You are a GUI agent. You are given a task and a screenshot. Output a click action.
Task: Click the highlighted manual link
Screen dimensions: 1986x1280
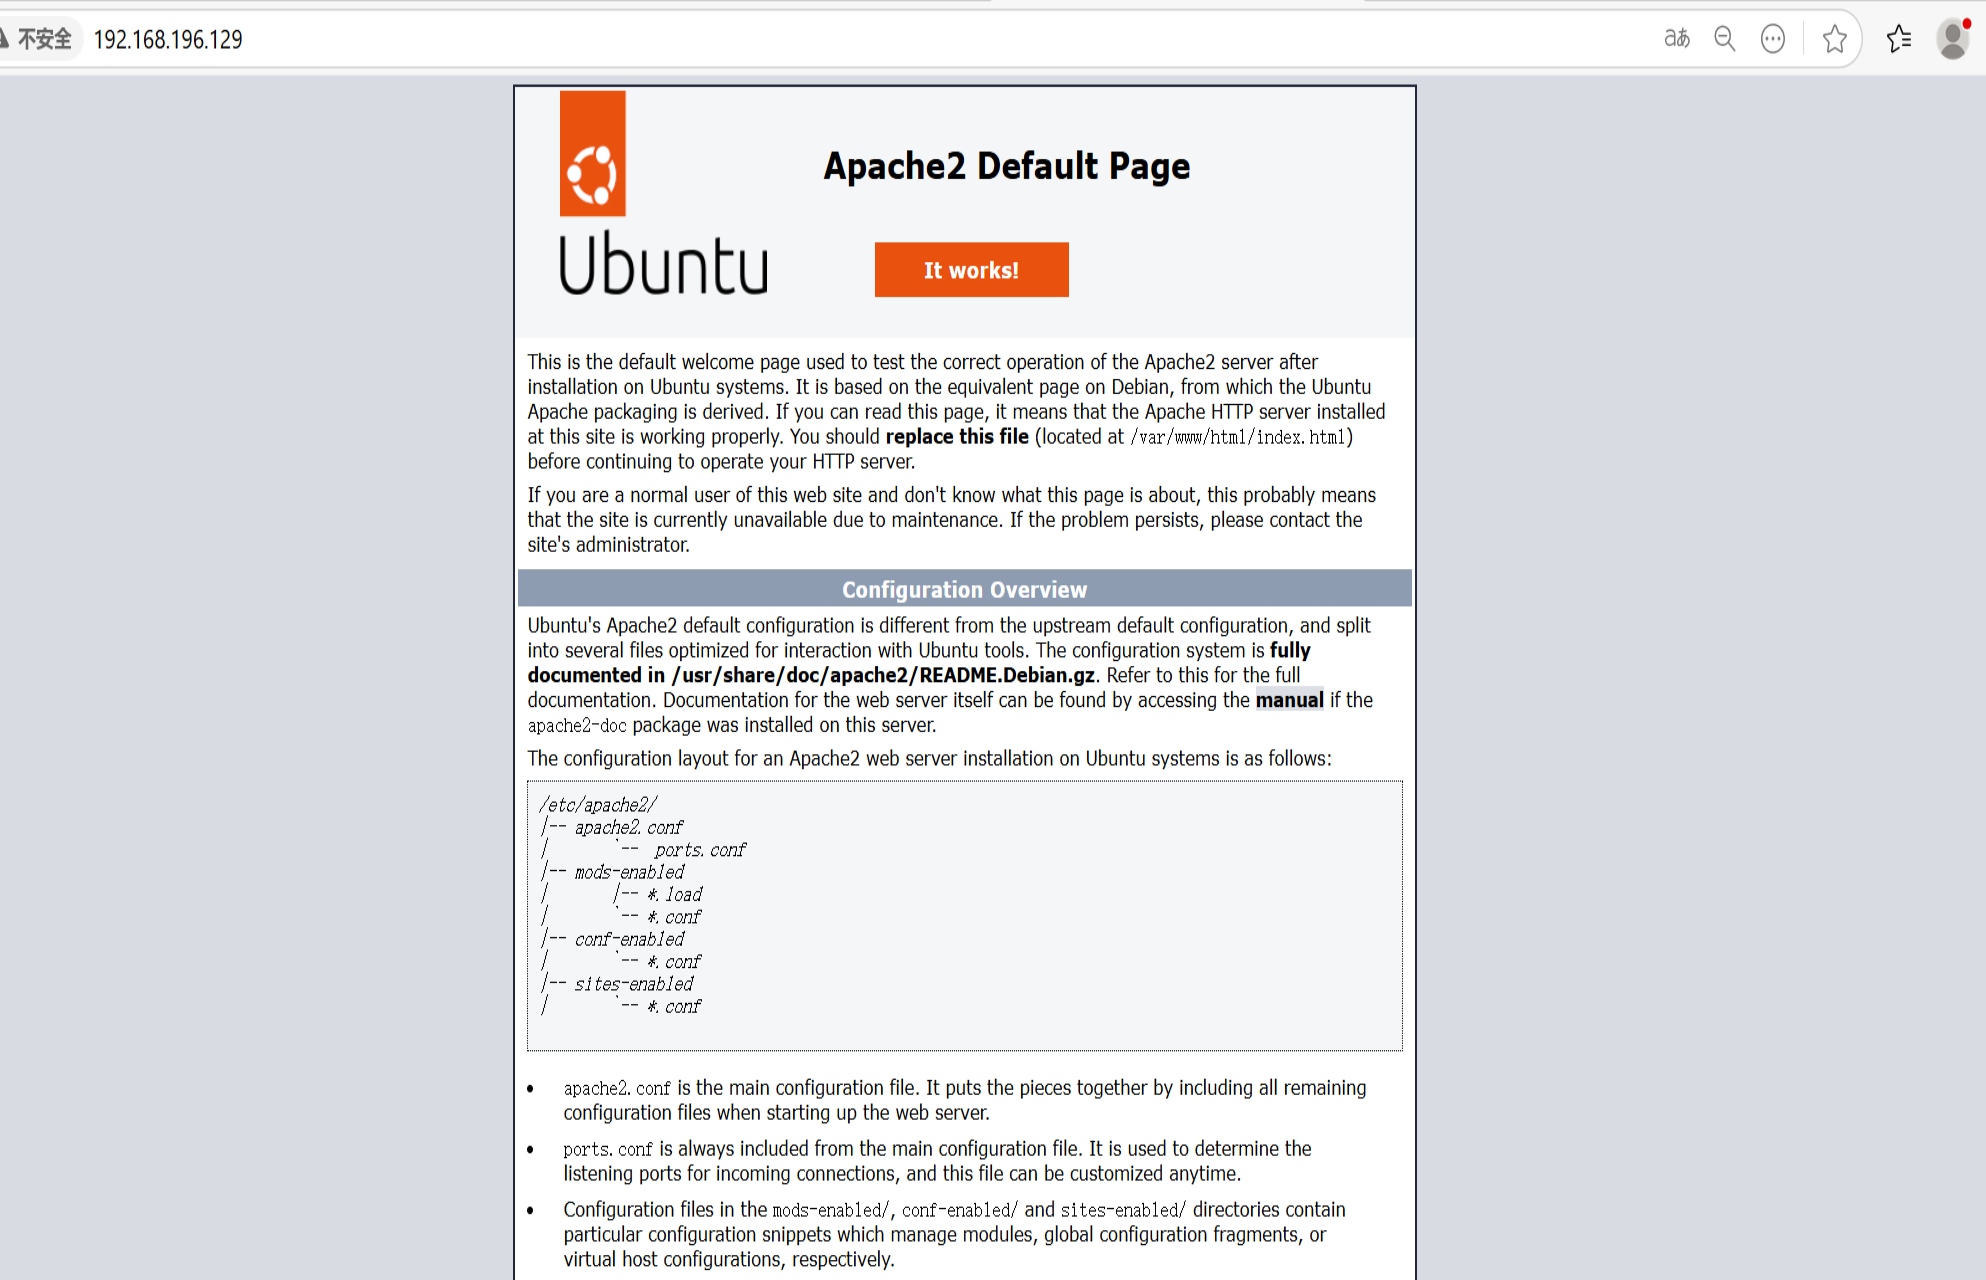point(1290,700)
